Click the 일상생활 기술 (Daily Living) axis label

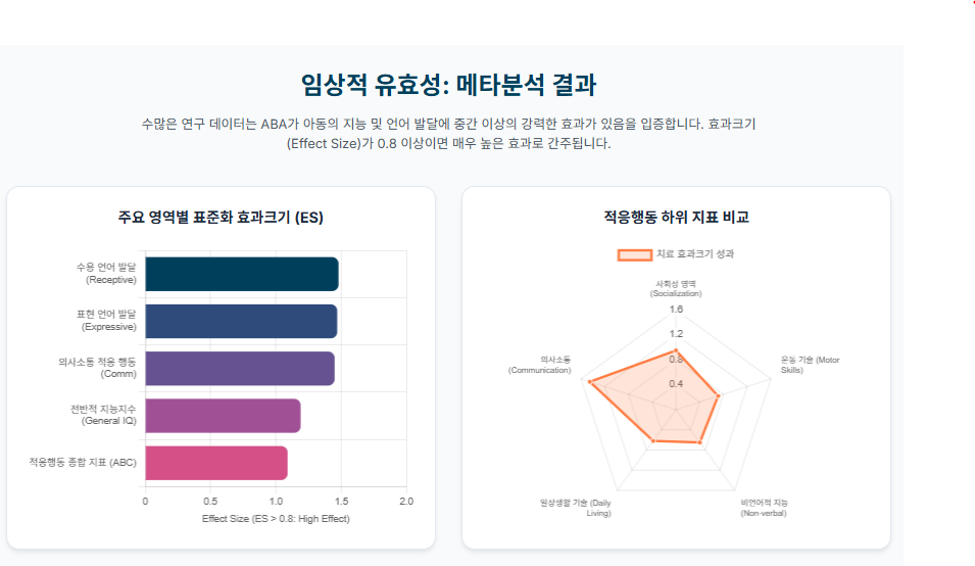(x=575, y=508)
